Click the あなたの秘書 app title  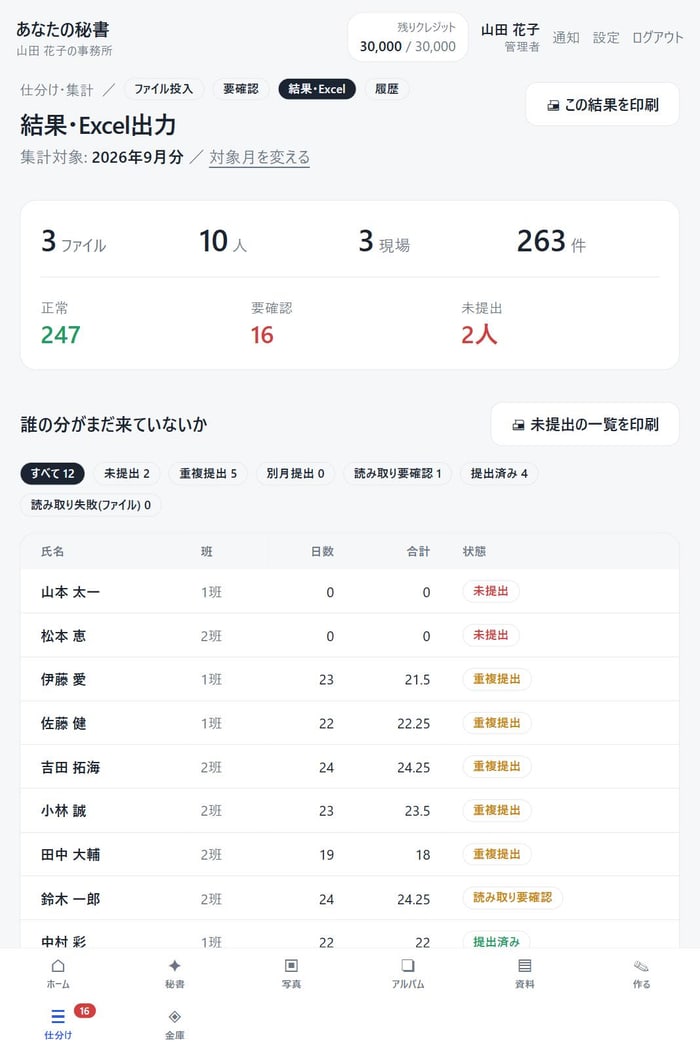[x=63, y=29]
